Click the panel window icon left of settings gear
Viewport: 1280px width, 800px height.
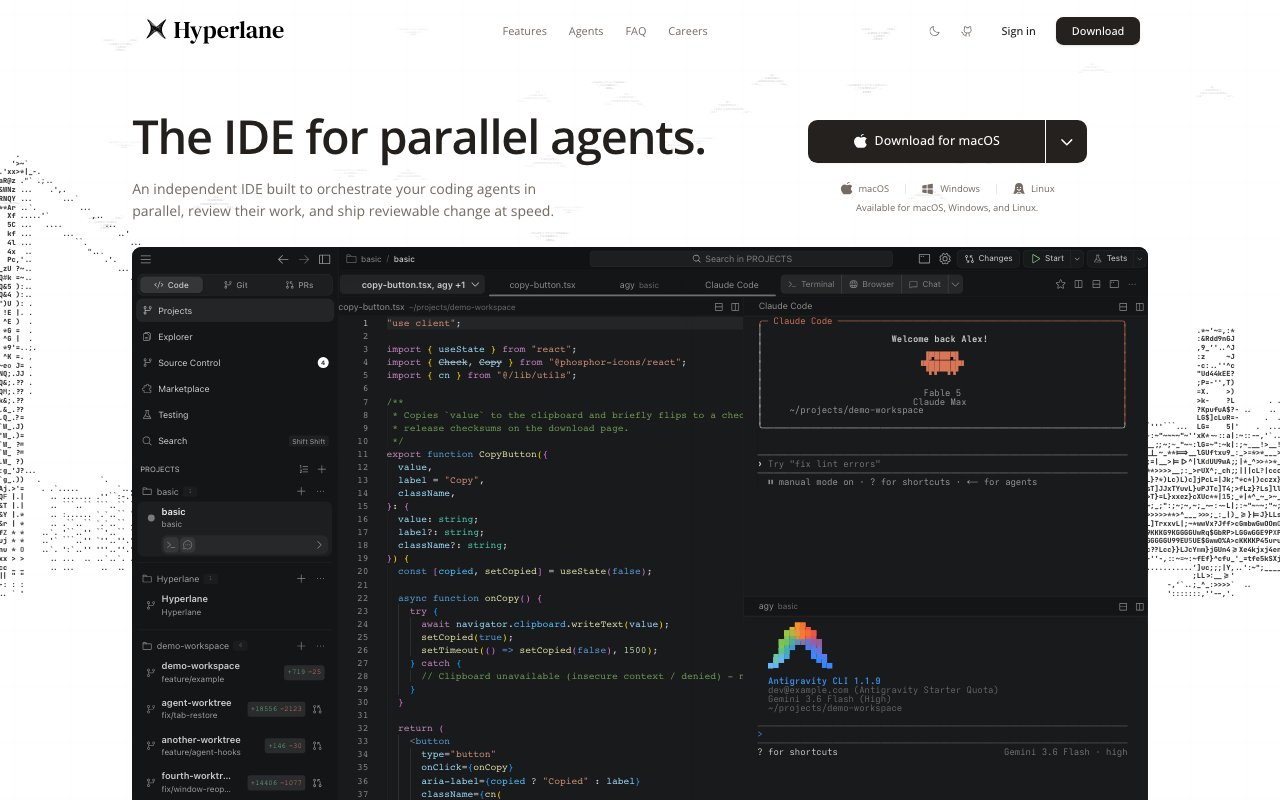coord(924,259)
